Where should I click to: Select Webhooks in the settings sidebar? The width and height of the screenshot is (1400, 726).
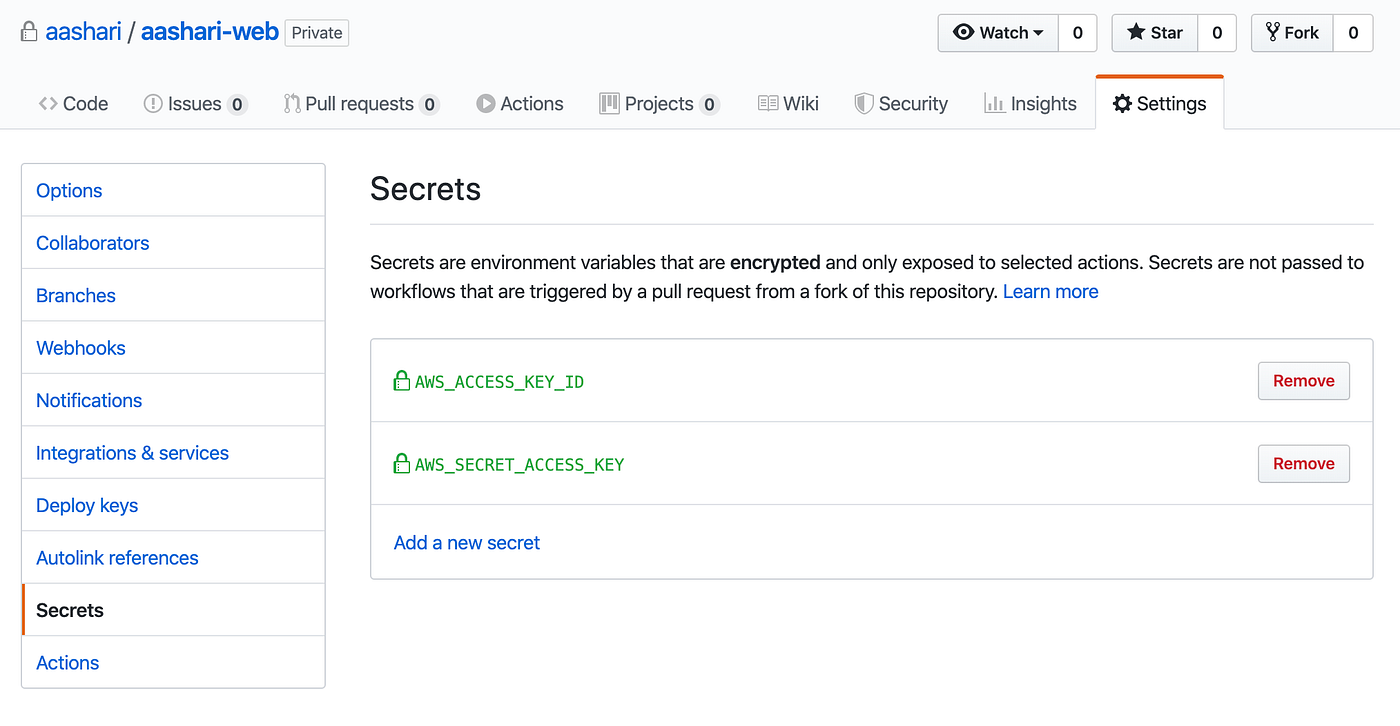pos(81,348)
